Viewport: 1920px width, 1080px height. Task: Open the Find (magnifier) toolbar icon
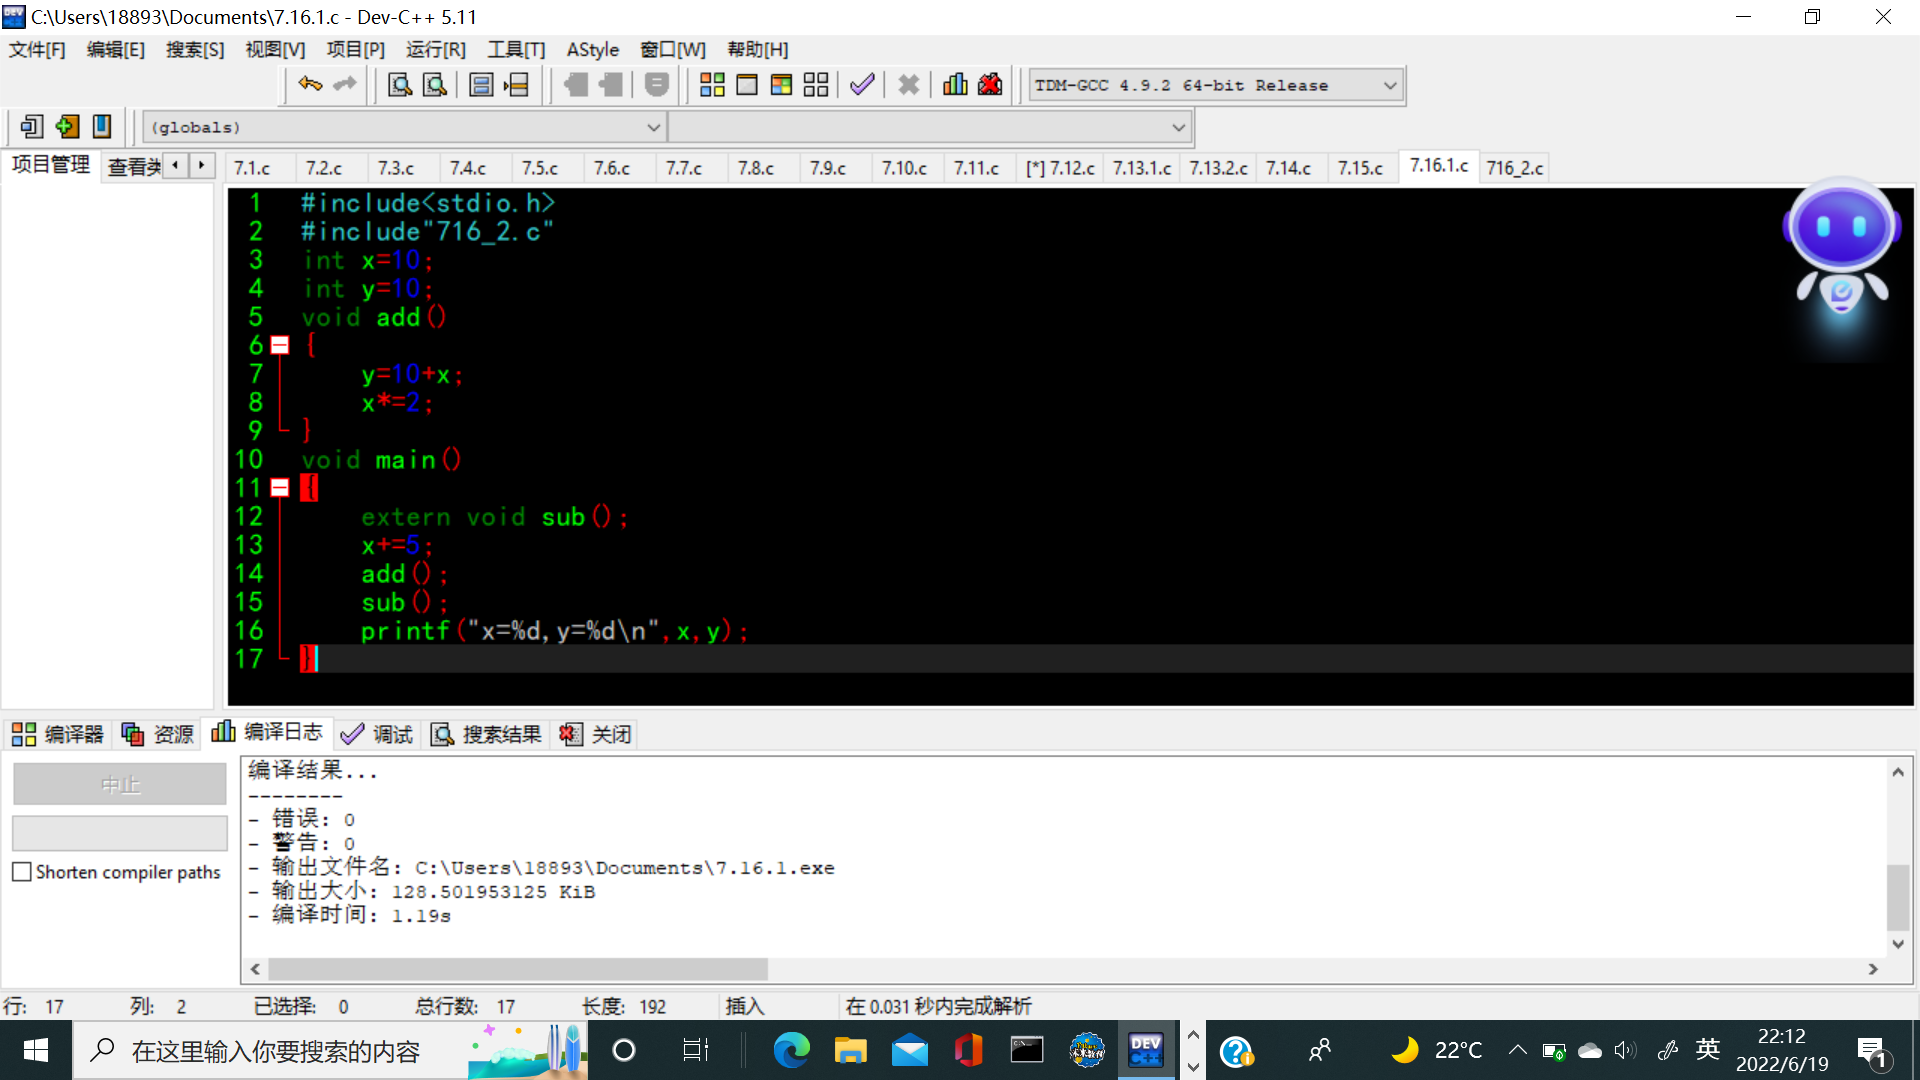click(400, 85)
